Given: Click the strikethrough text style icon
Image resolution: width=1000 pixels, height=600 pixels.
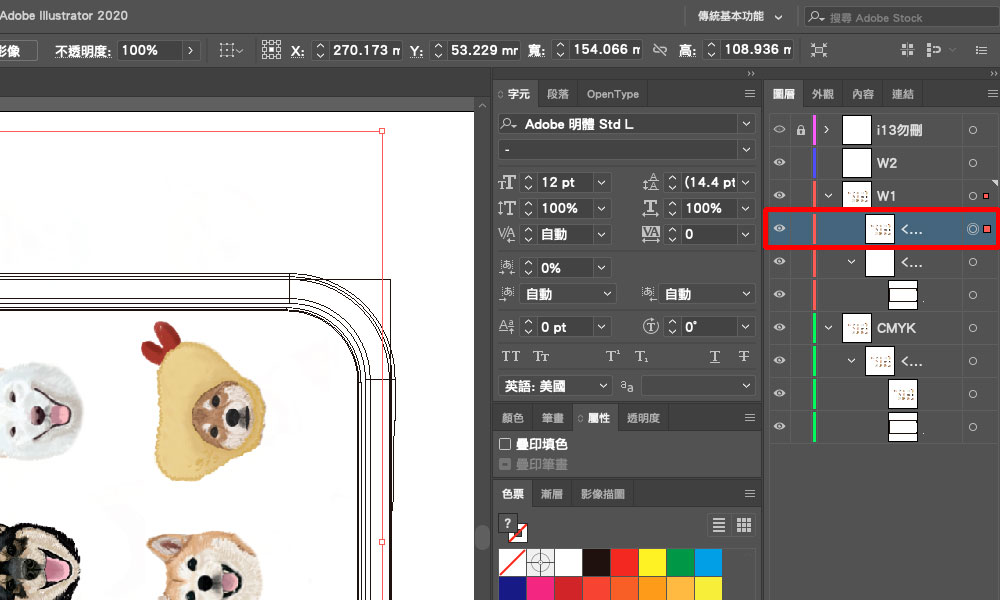Looking at the screenshot, I should [x=743, y=357].
